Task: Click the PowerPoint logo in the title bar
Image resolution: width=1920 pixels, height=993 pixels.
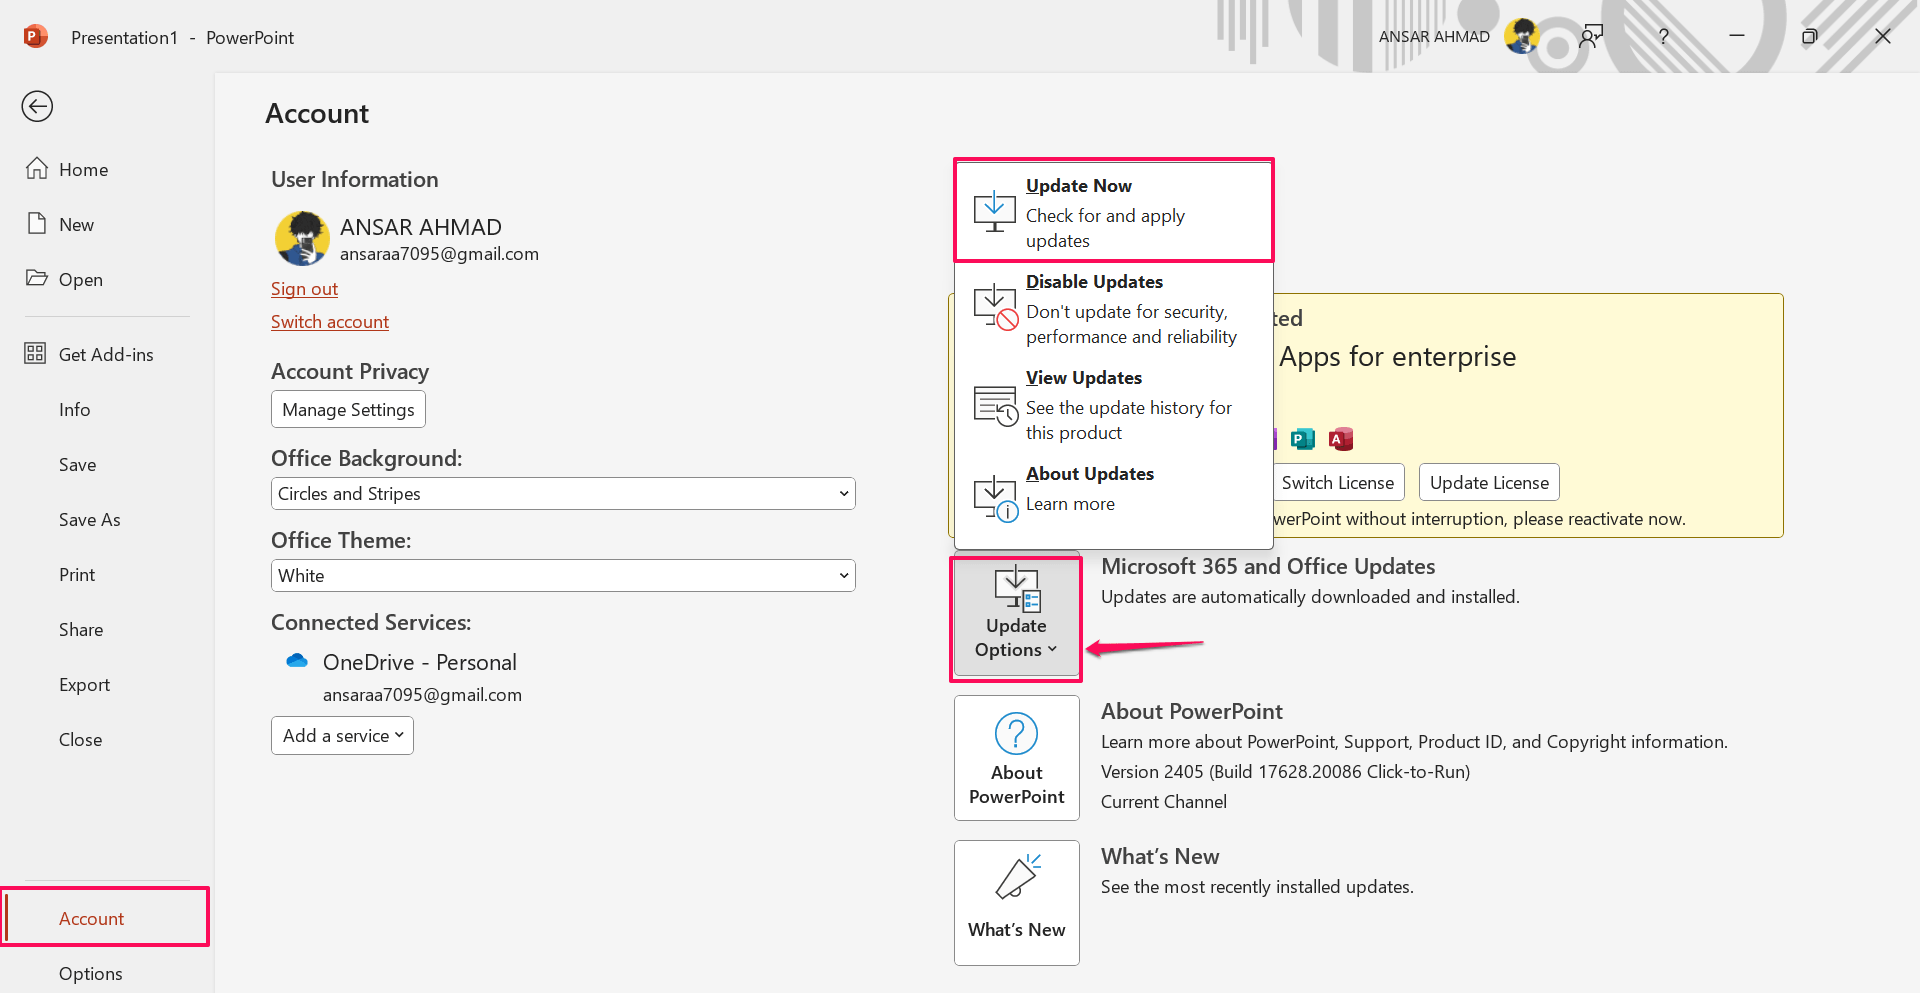Action: (36, 37)
